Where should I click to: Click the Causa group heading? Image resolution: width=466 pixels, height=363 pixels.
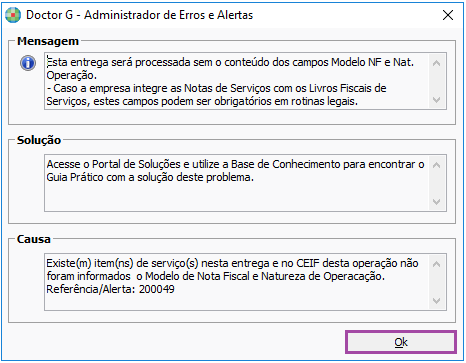pyautogui.click(x=34, y=239)
